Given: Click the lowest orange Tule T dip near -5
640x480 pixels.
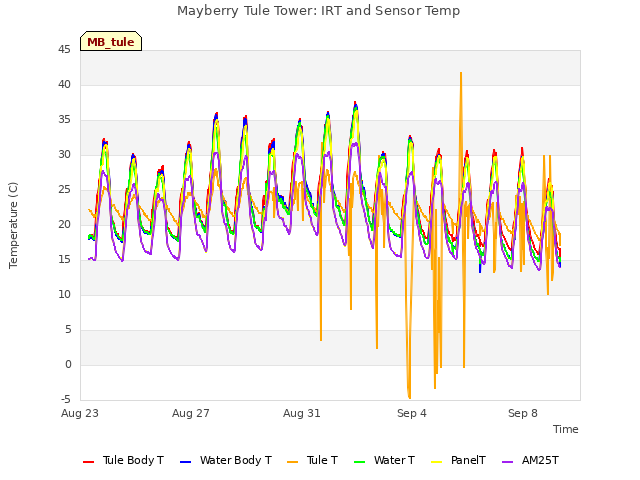Looking at the screenshot, I should click(x=409, y=397).
